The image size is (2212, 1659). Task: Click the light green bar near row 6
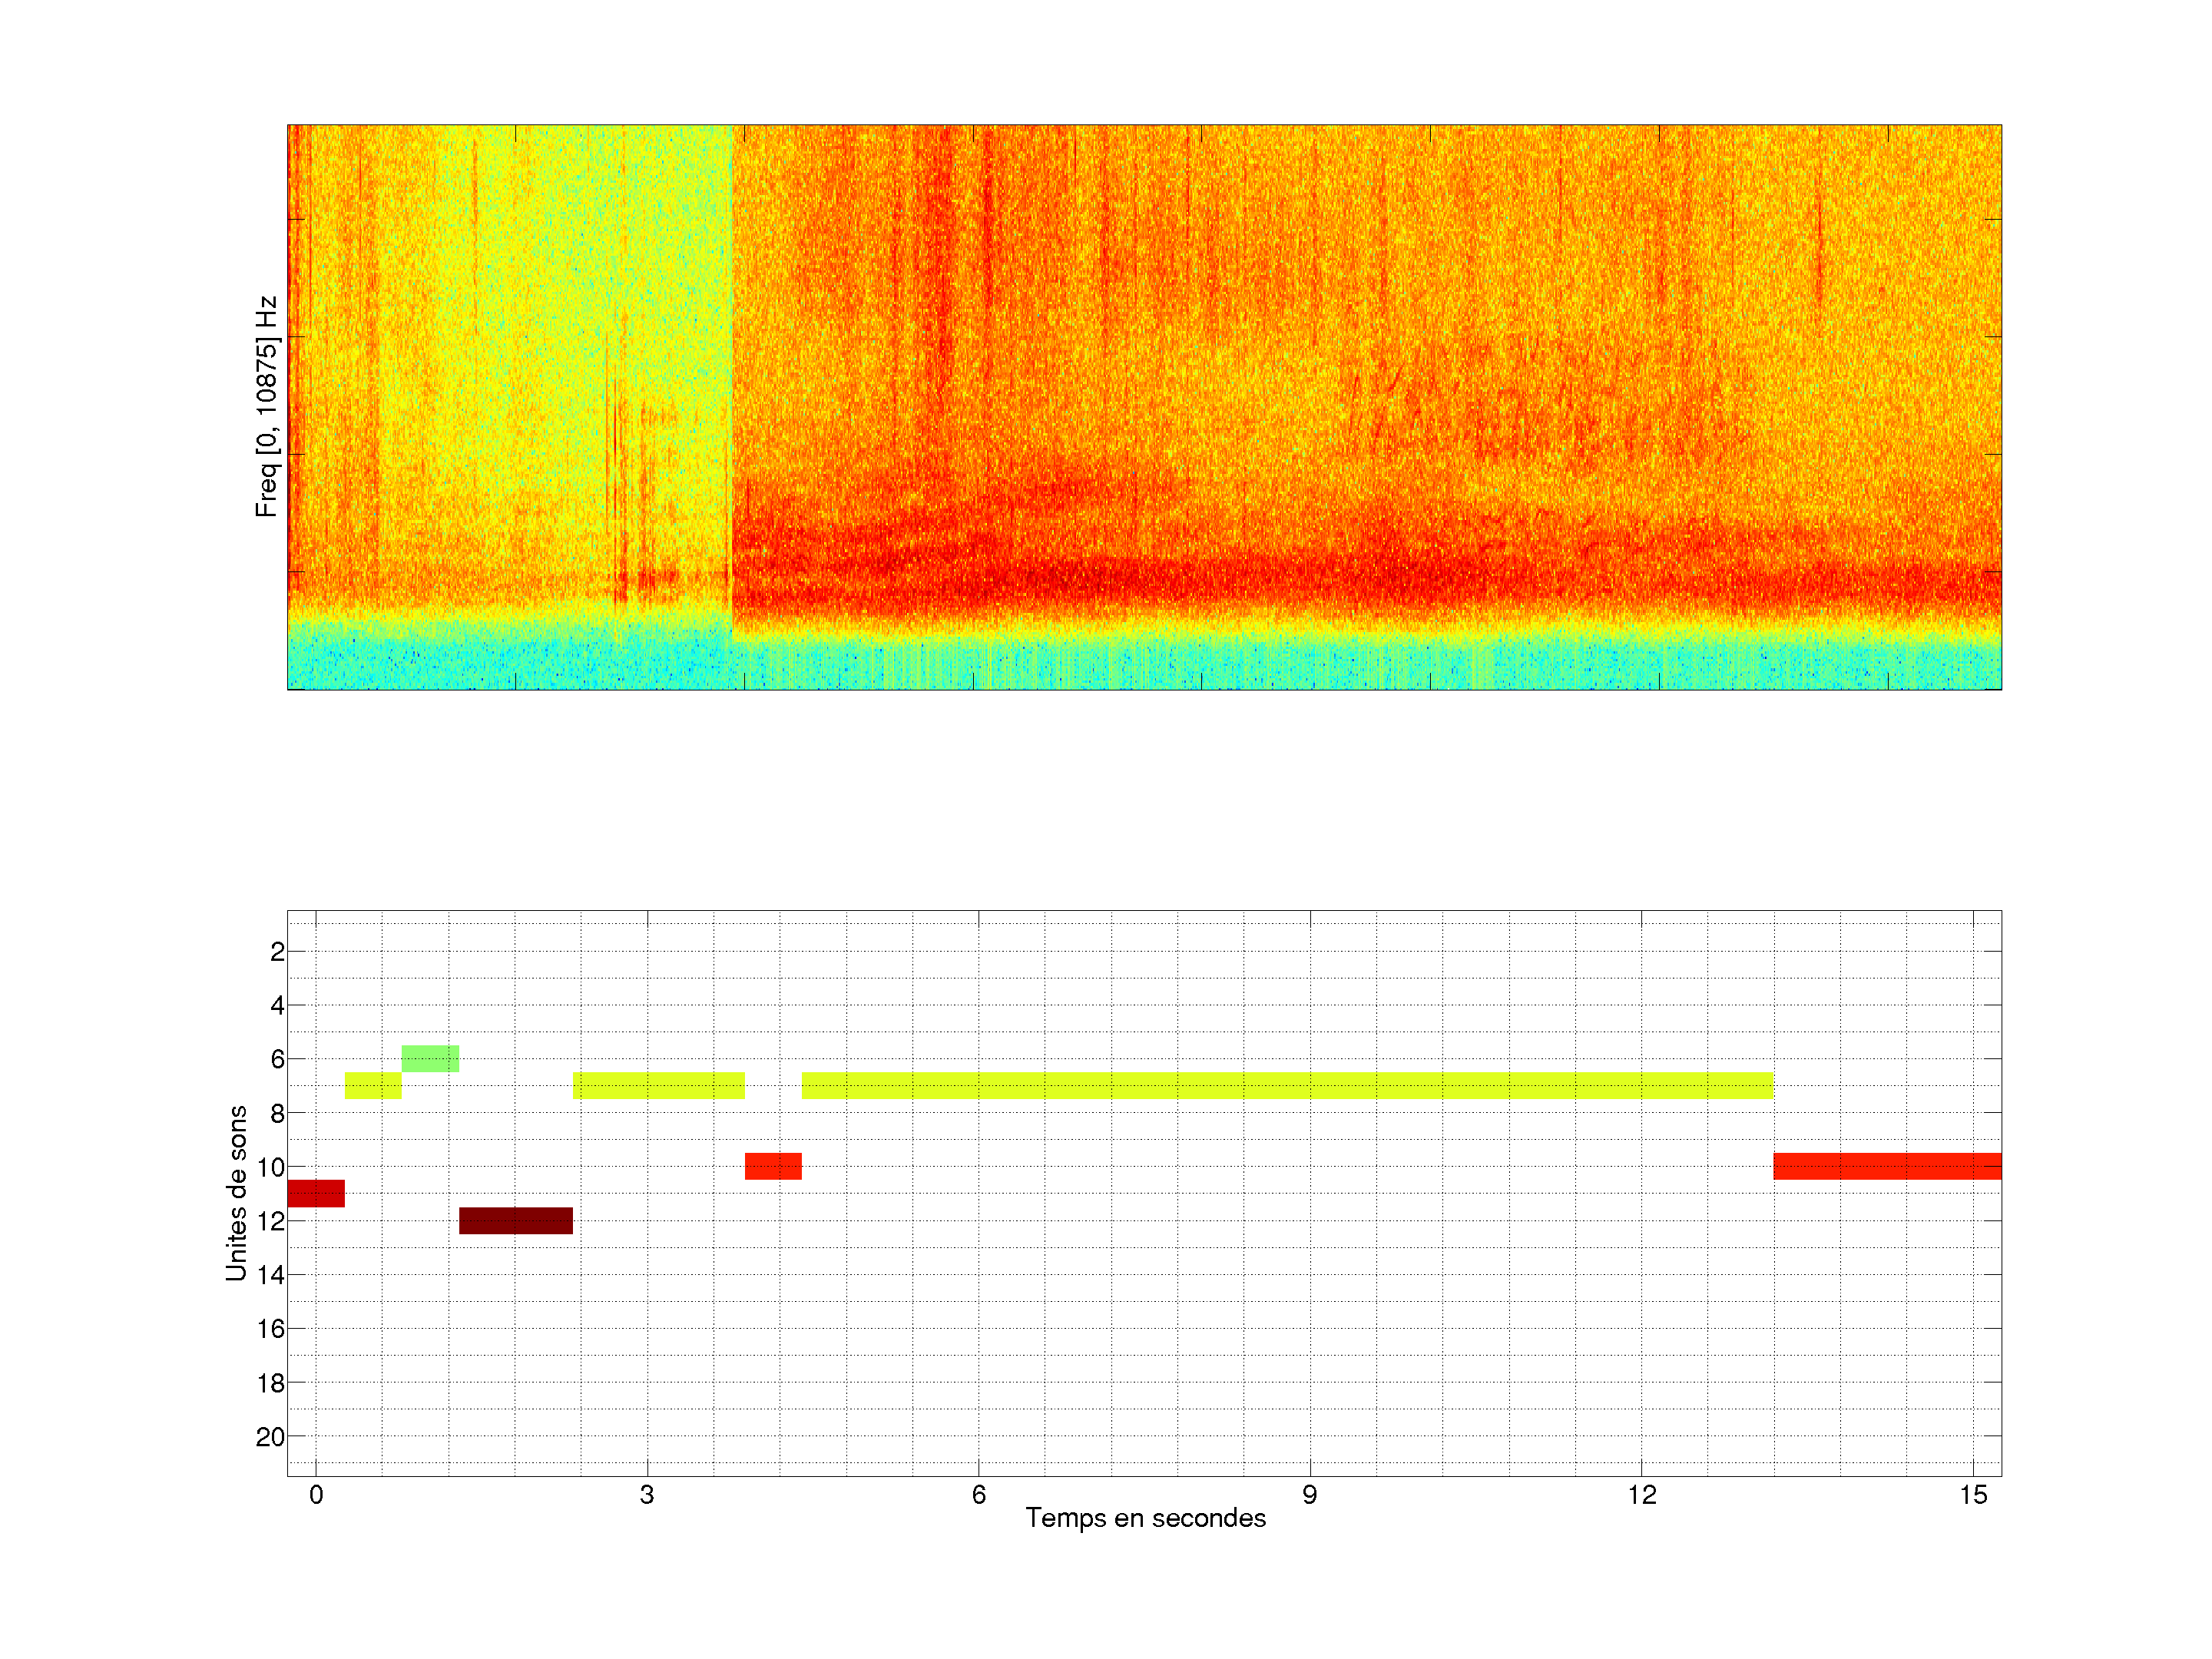point(430,1058)
